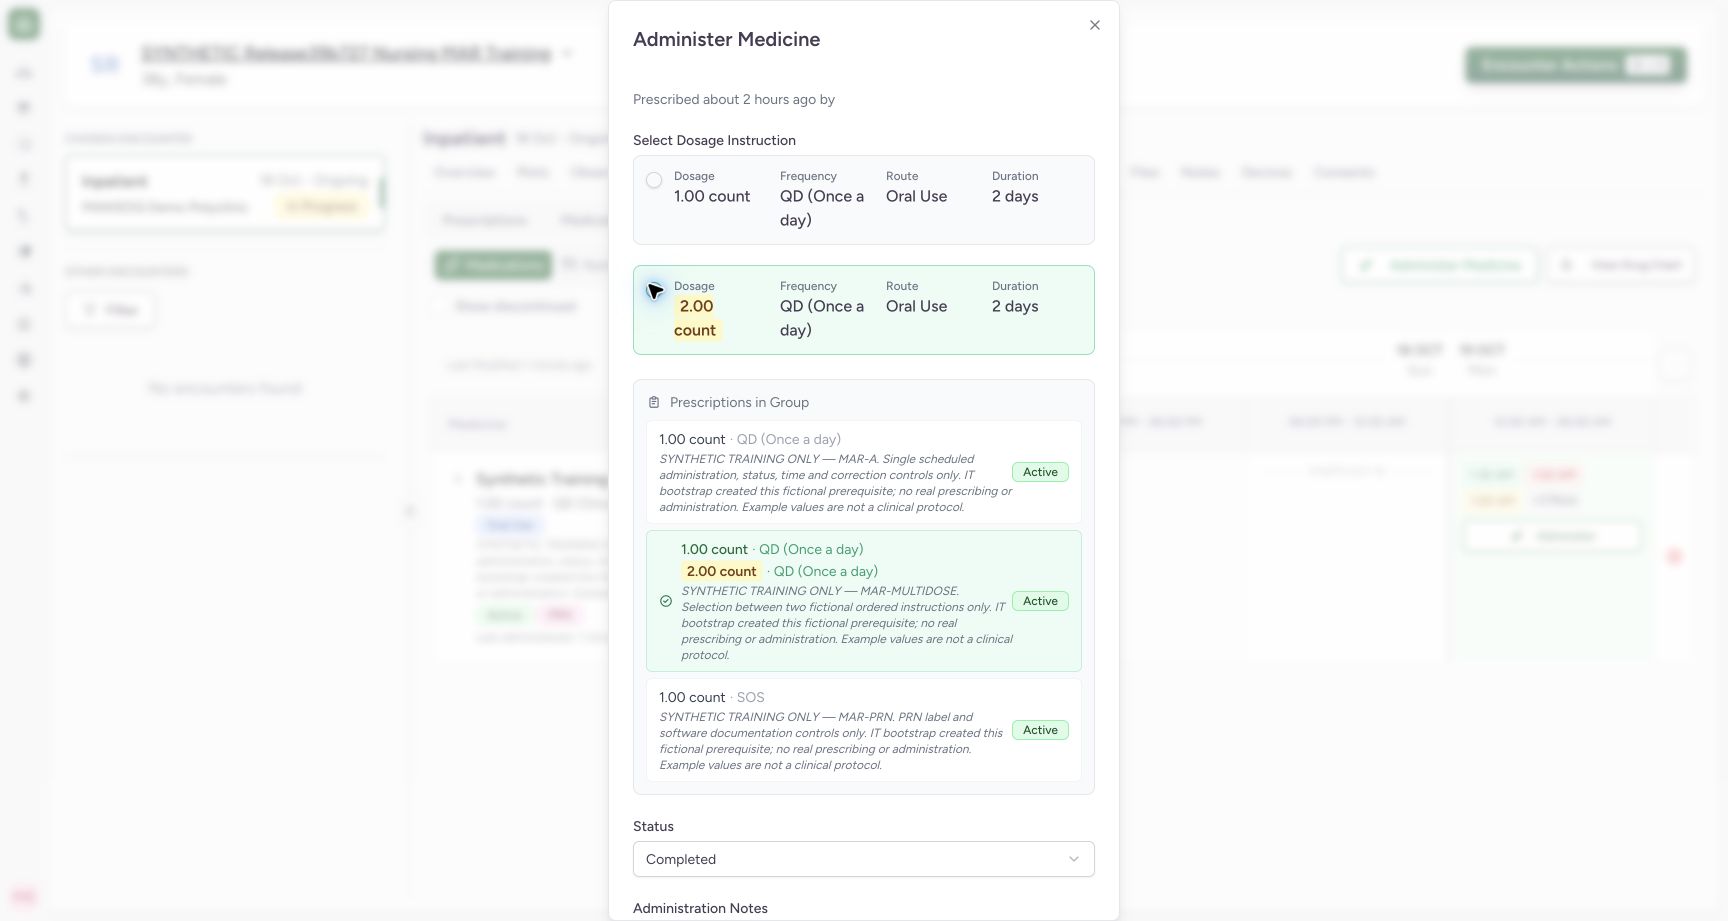The image size is (1728, 921).
Task: Click the MAR-MULTIDOSE prescription description text
Action: 846,623
